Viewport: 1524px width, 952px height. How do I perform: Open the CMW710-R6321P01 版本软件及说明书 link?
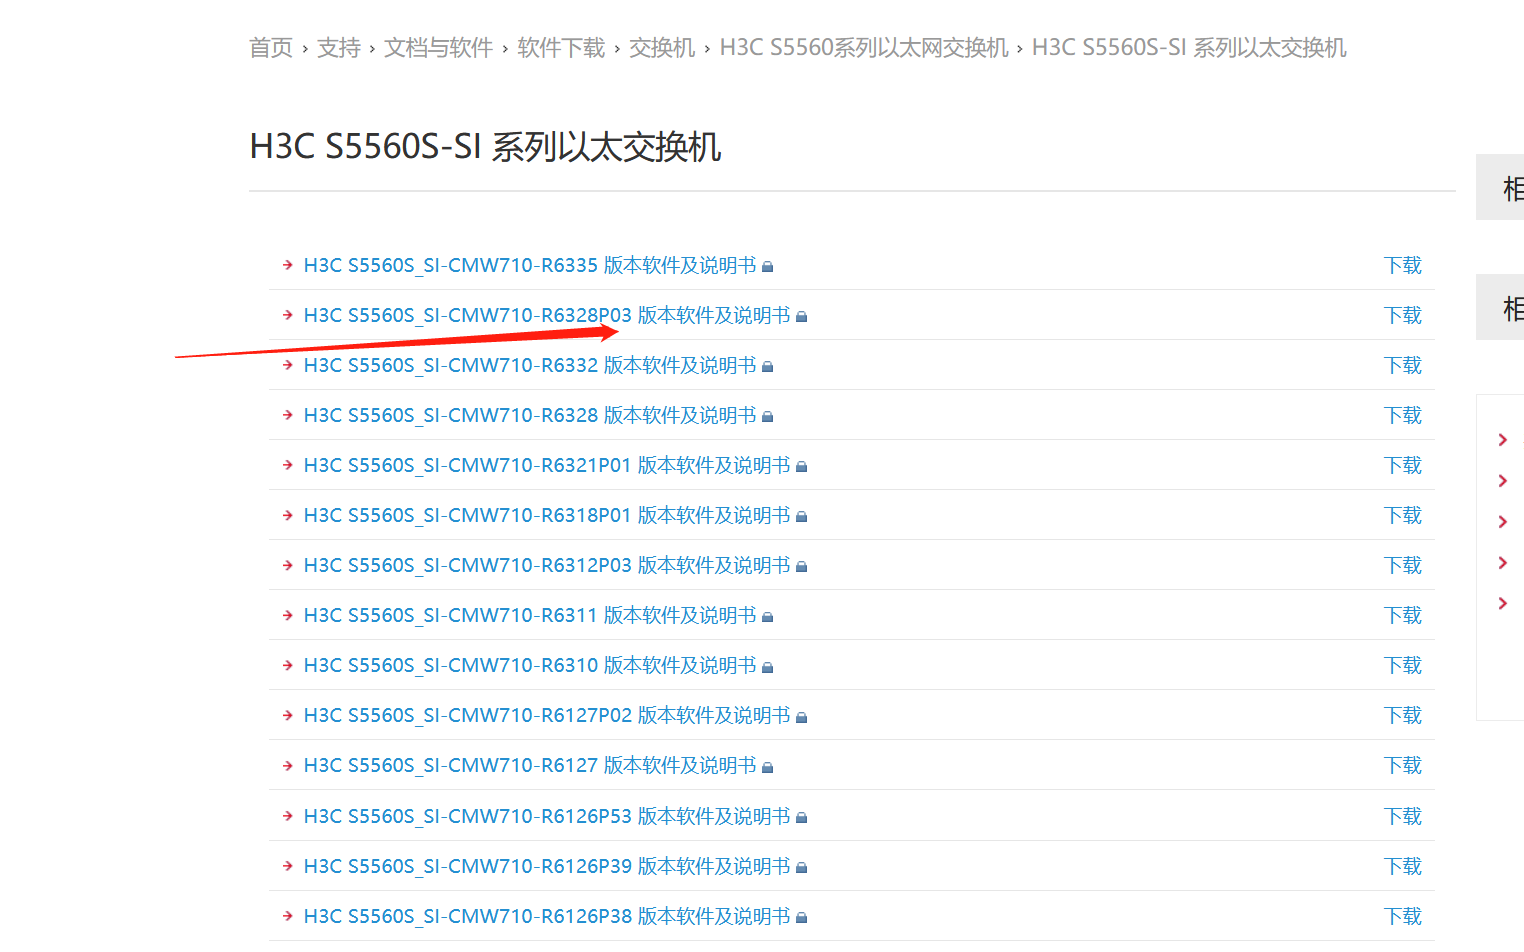[547, 465]
